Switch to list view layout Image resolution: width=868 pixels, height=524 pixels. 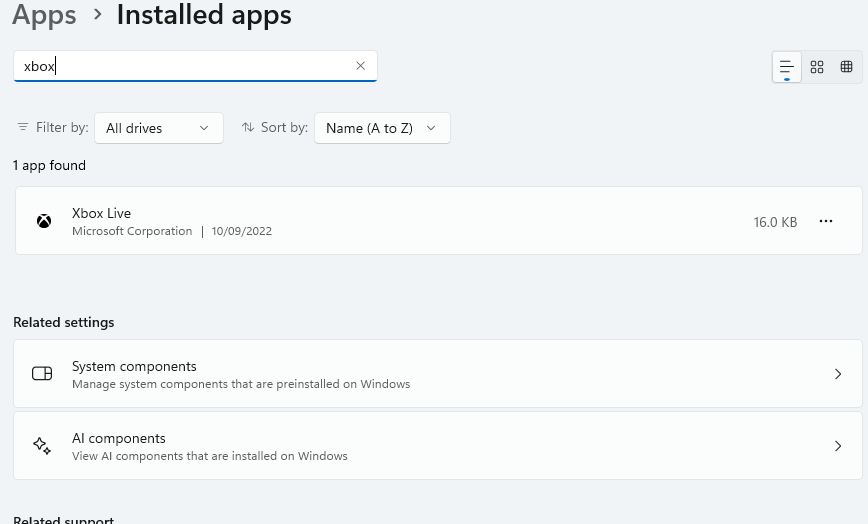coord(787,68)
